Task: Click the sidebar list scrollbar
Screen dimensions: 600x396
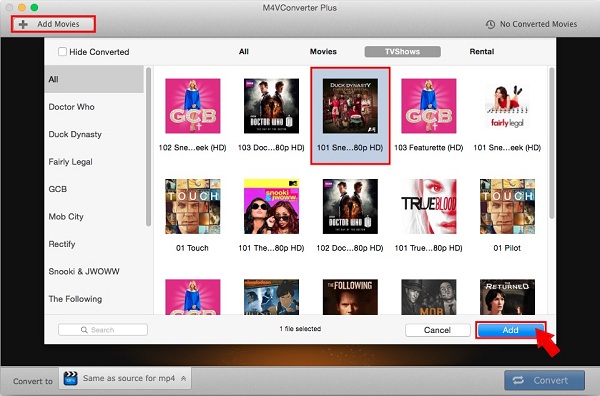Action: click(148, 147)
